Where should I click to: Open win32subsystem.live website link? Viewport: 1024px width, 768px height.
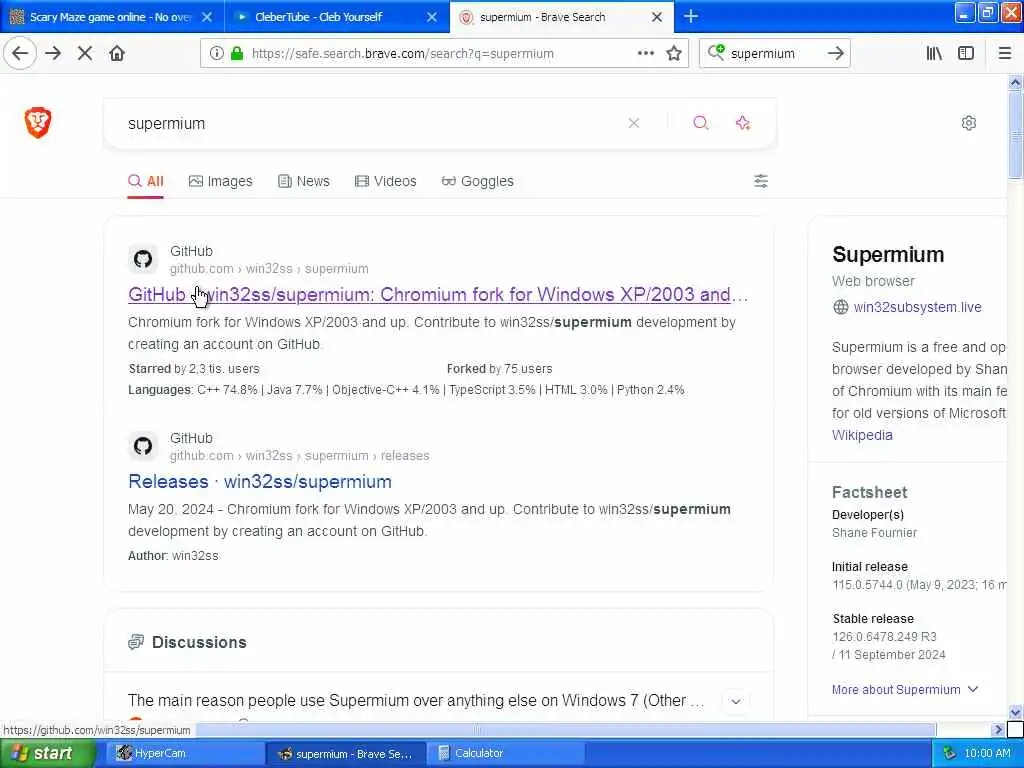[x=917, y=307]
